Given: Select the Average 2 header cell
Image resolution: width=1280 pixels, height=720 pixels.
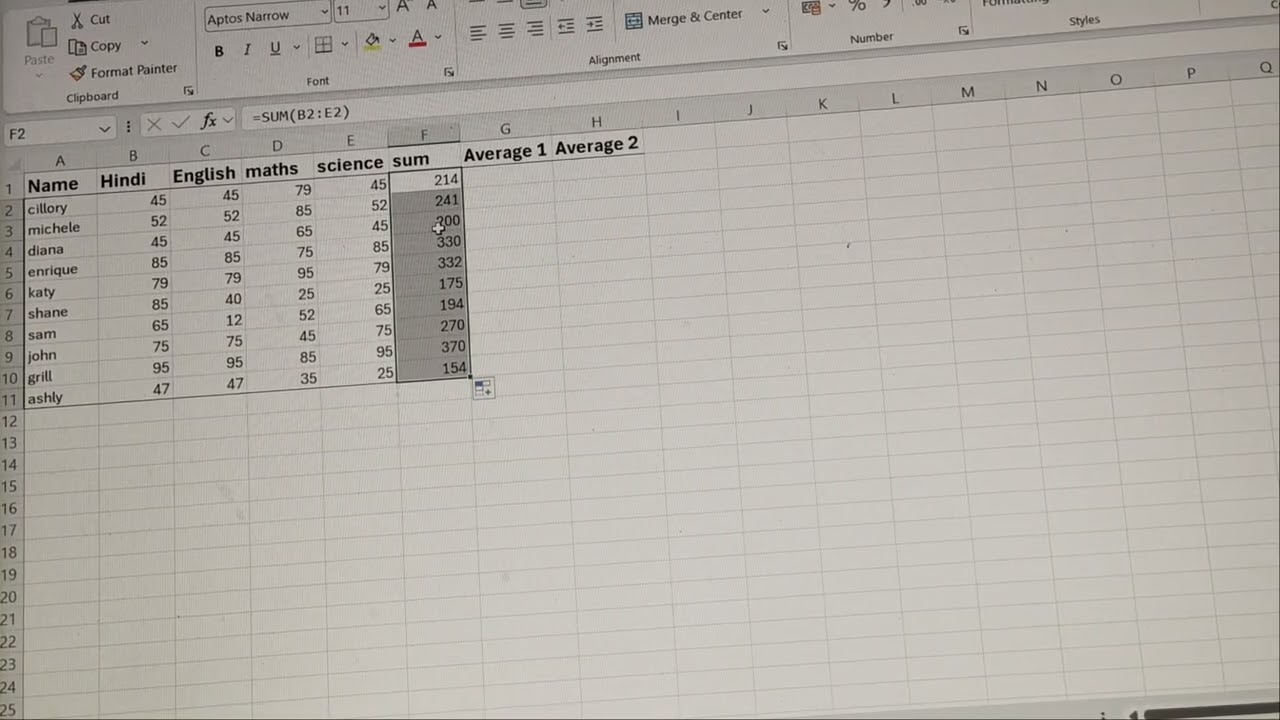Looking at the screenshot, I should [x=597, y=145].
